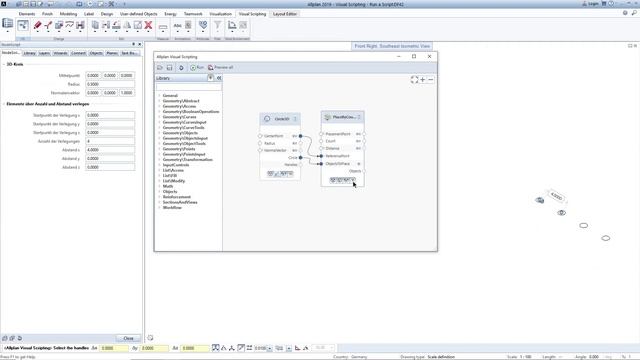Click the Preview all button
Image resolution: width=640 pixels, height=360 pixels.
click(220, 67)
